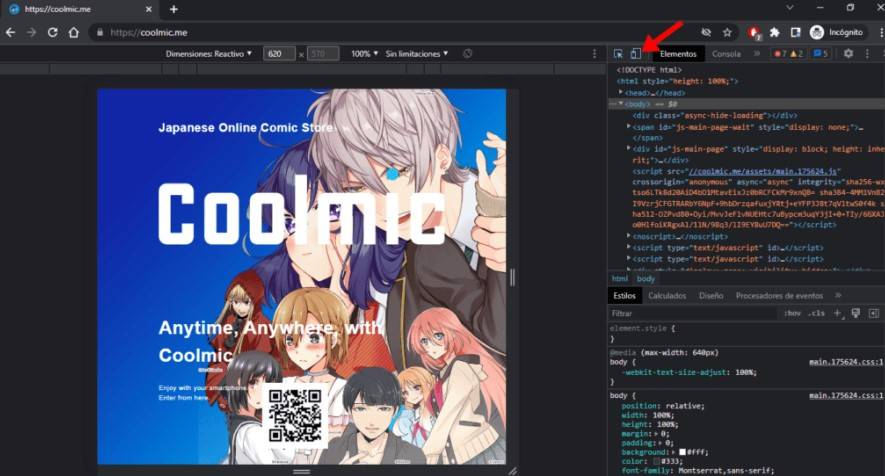Toggle the browser side panel icon
Screen dimensions: 885x476
tap(795, 33)
